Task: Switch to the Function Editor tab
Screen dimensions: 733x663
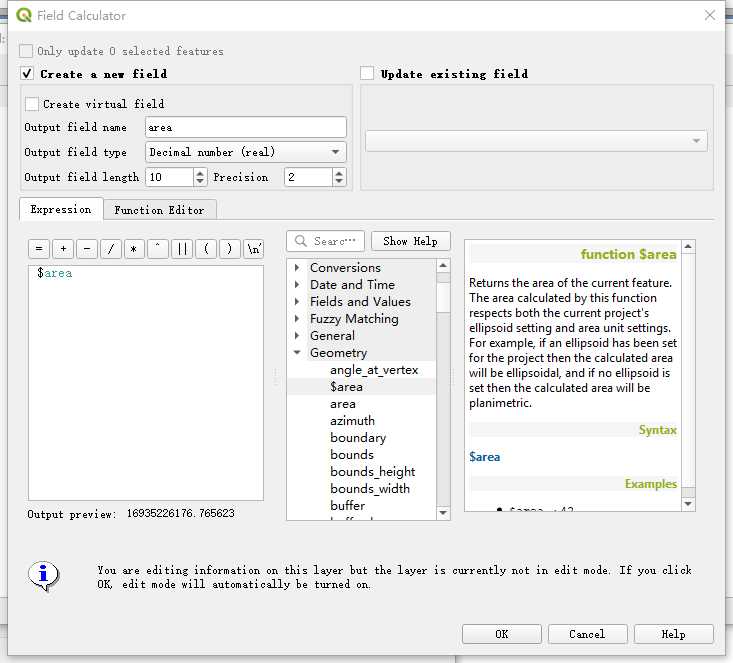Action: click(159, 210)
